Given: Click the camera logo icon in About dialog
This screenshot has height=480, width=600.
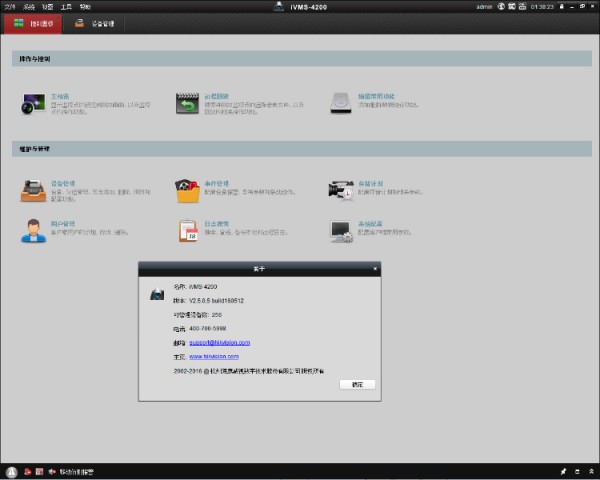Looking at the screenshot, I should coord(157,294).
